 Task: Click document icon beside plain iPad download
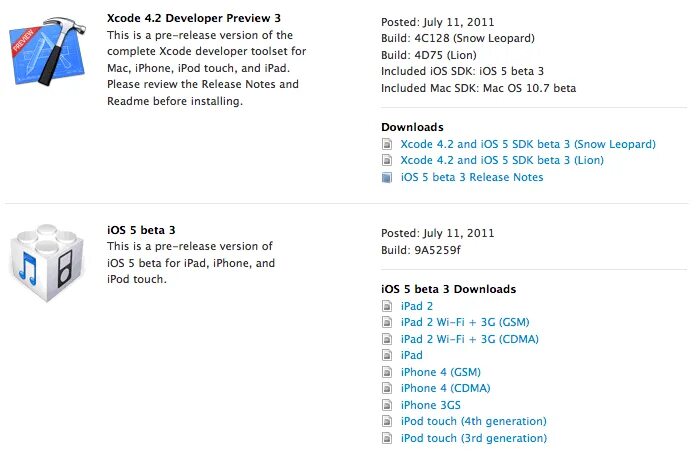pyautogui.click(x=387, y=355)
